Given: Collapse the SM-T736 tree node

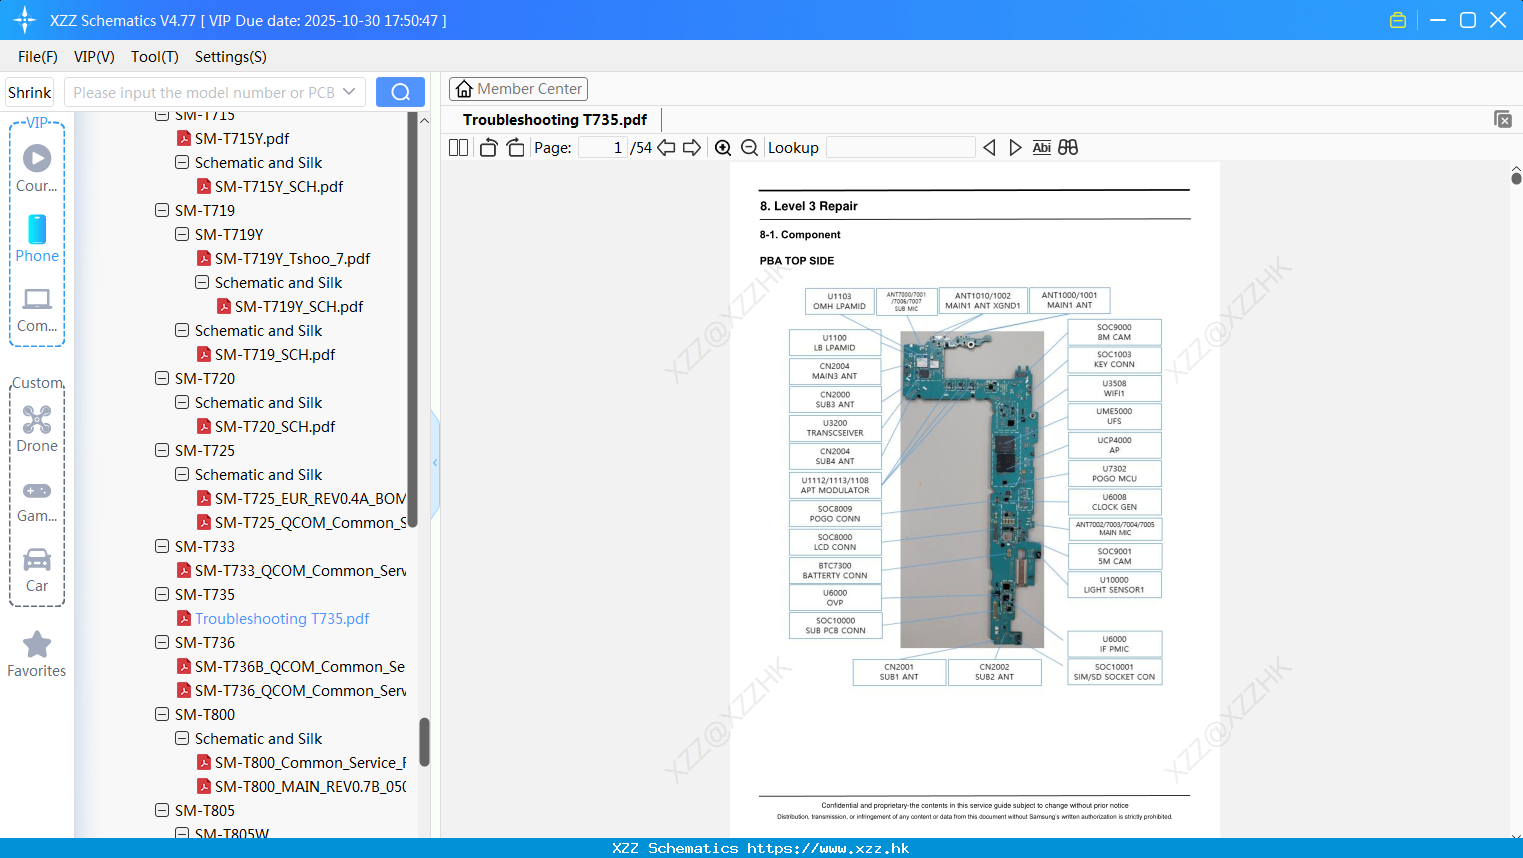Looking at the screenshot, I should pos(162,642).
